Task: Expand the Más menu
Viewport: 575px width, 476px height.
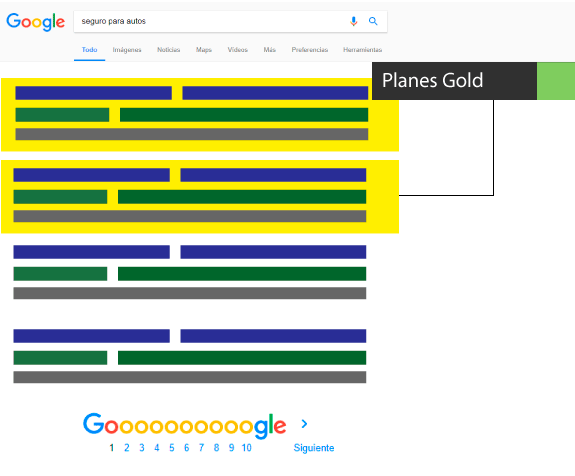Action: tap(270, 50)
